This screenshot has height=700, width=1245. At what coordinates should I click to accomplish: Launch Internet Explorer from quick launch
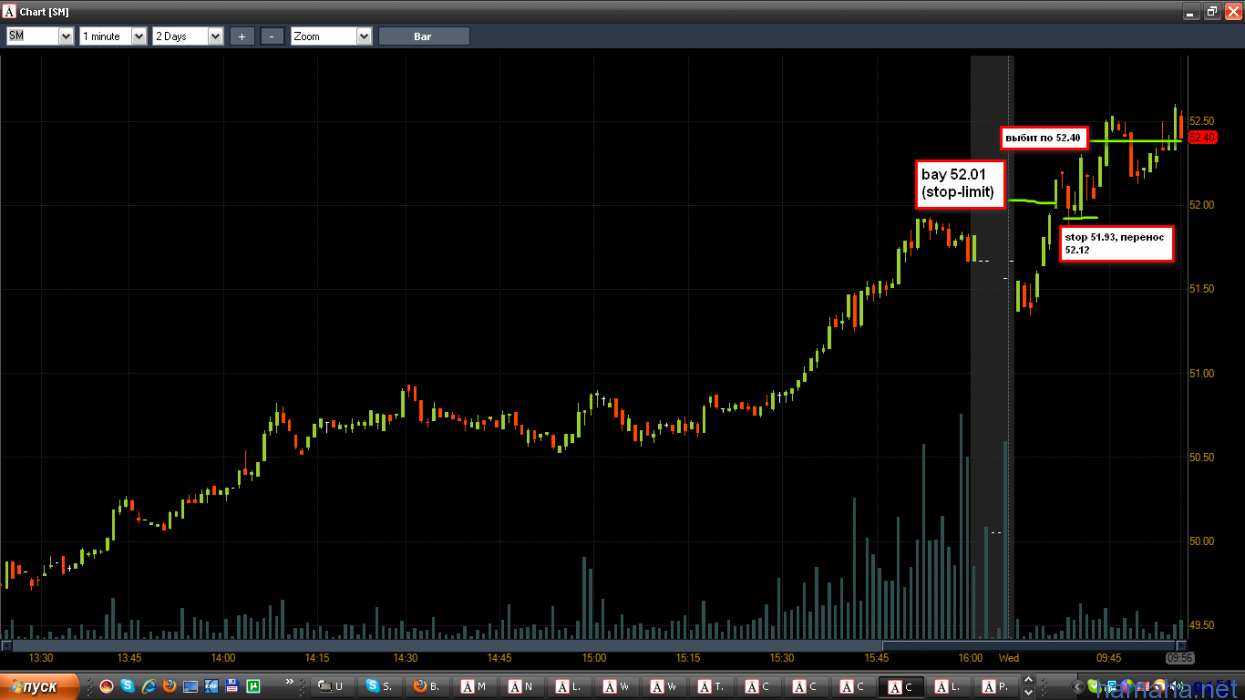tap(149, 686)
